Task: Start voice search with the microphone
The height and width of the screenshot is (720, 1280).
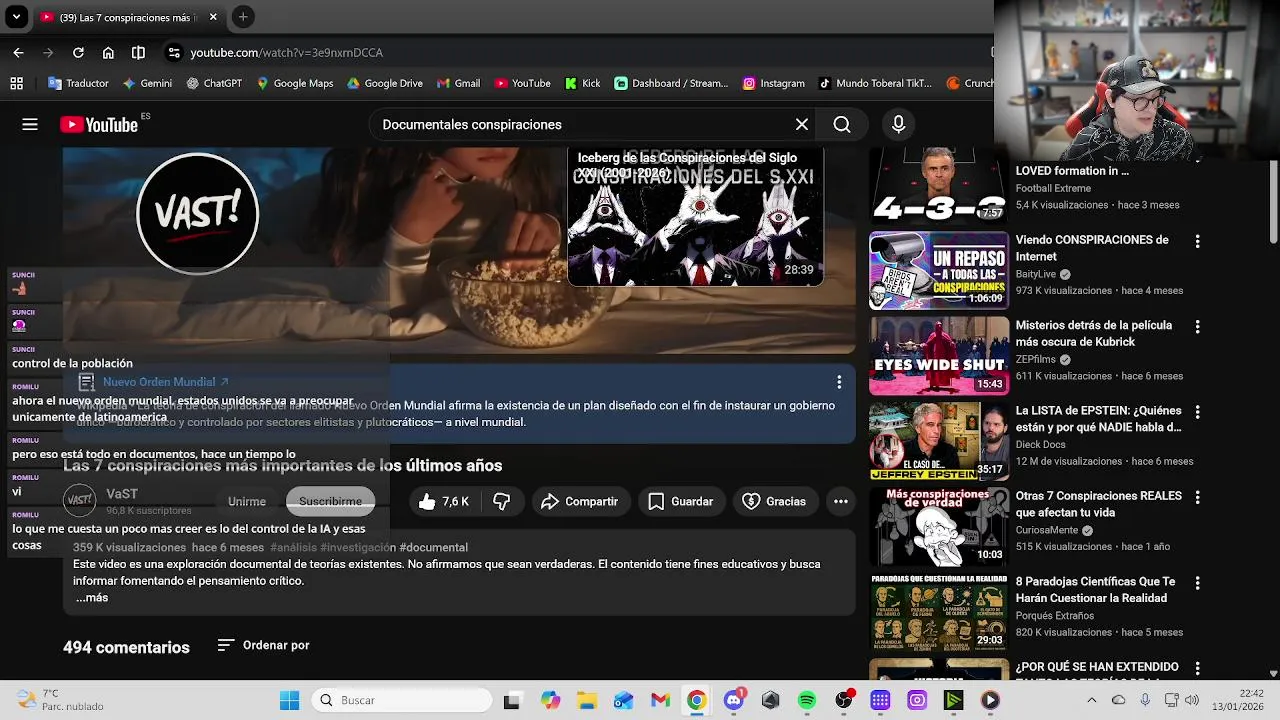Action: (x=898, y=125)
